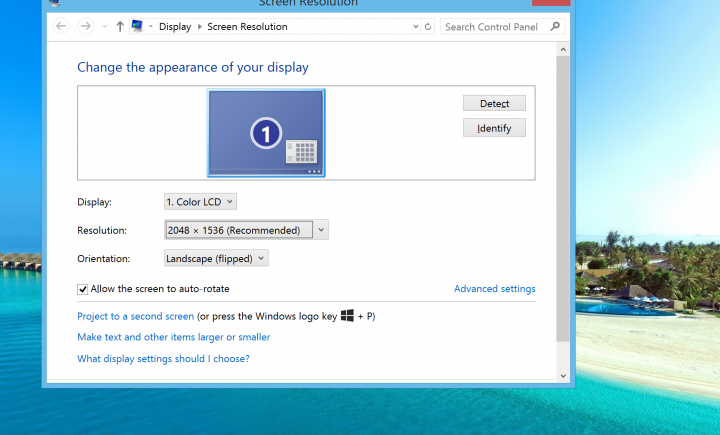The image size is (720, 435).
Task: Open the Display dropdown showing Color LCD
Action: (x=200, y=202)
